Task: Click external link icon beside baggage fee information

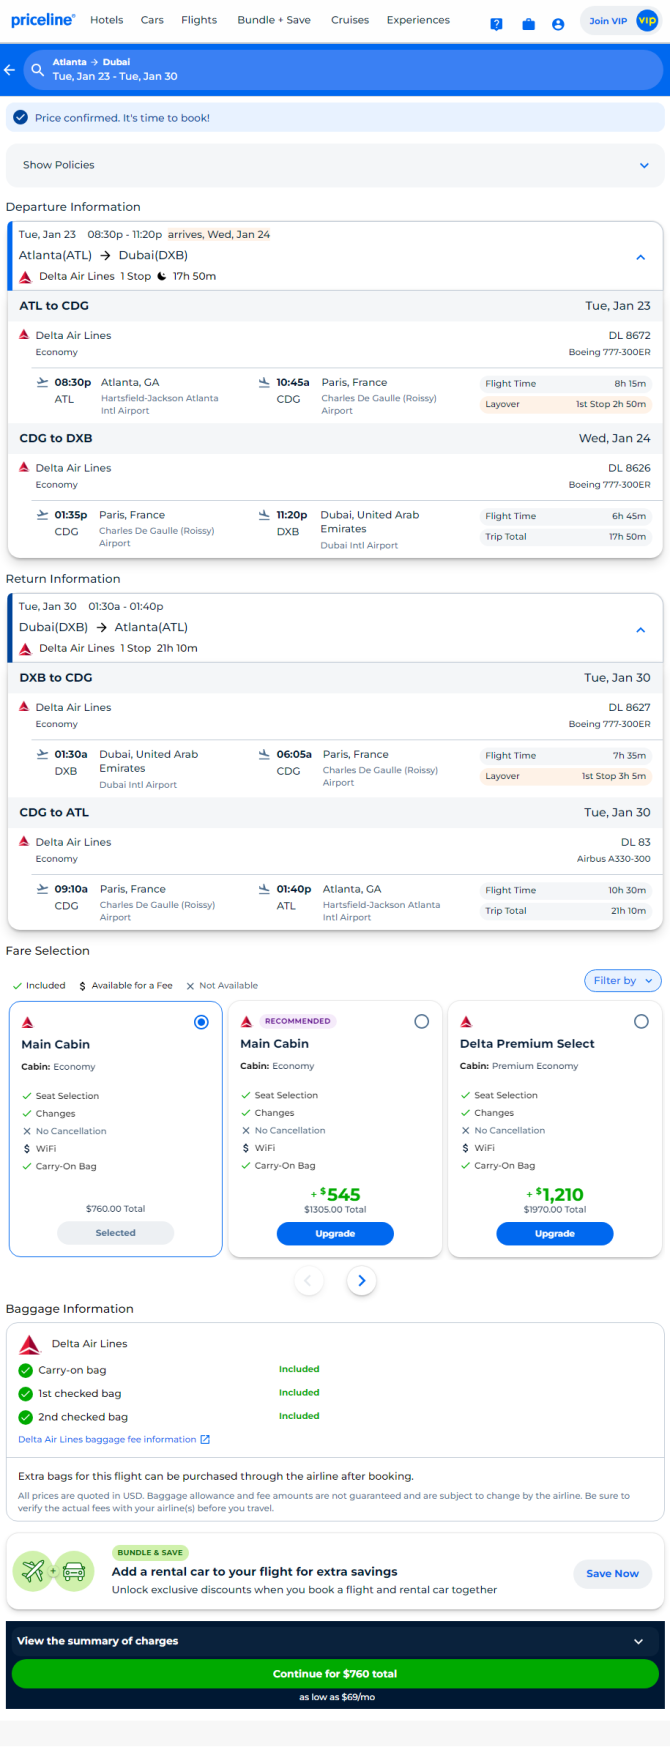Action: coord(205,1440)
